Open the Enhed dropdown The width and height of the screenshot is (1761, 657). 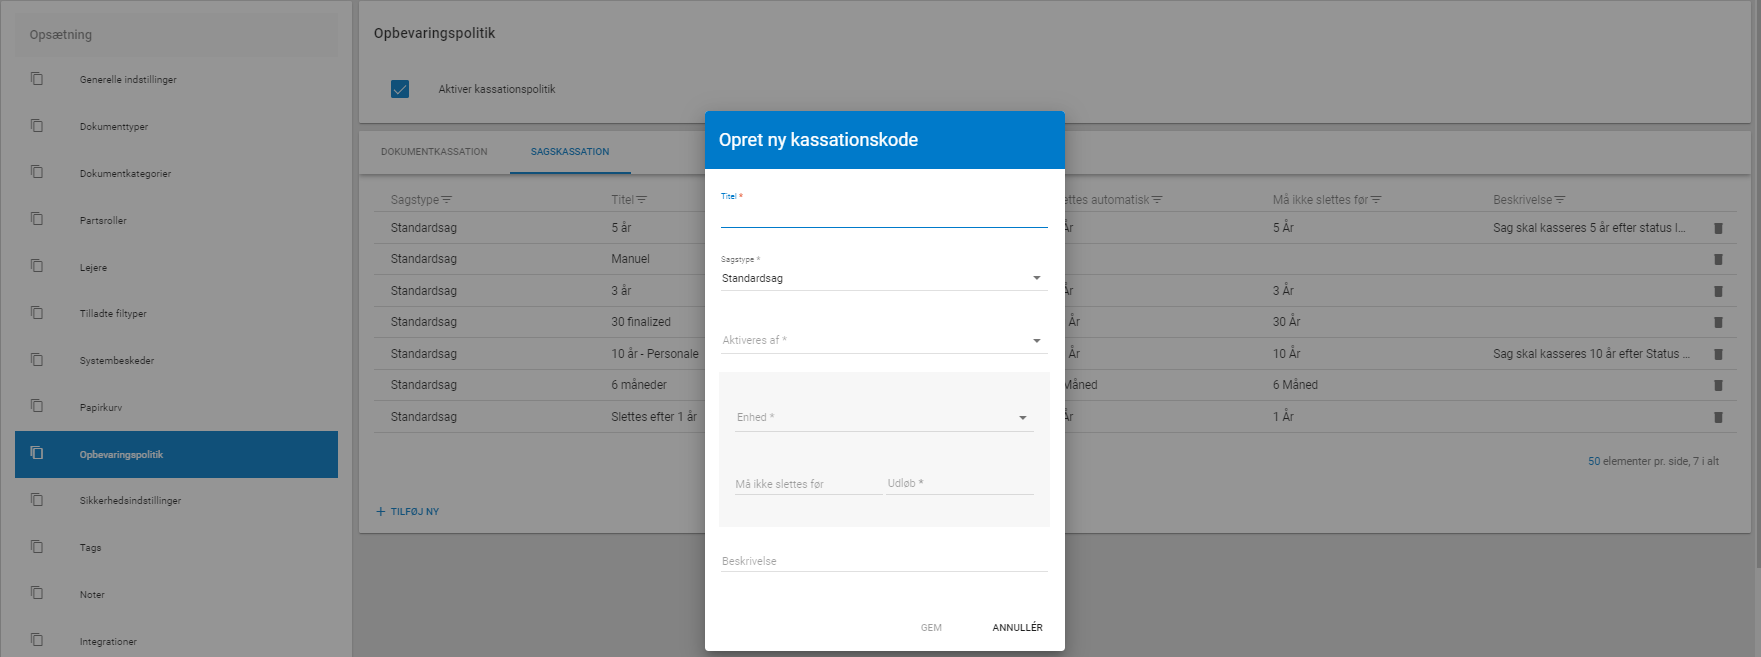884,417
